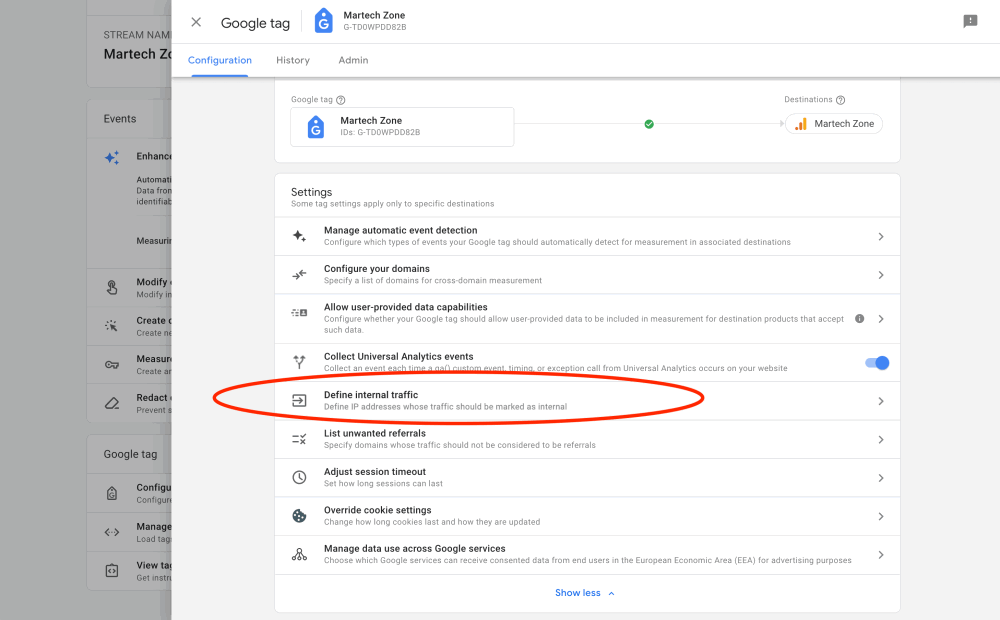Expand chevron for Manage data use across Google

click(881, 555)
